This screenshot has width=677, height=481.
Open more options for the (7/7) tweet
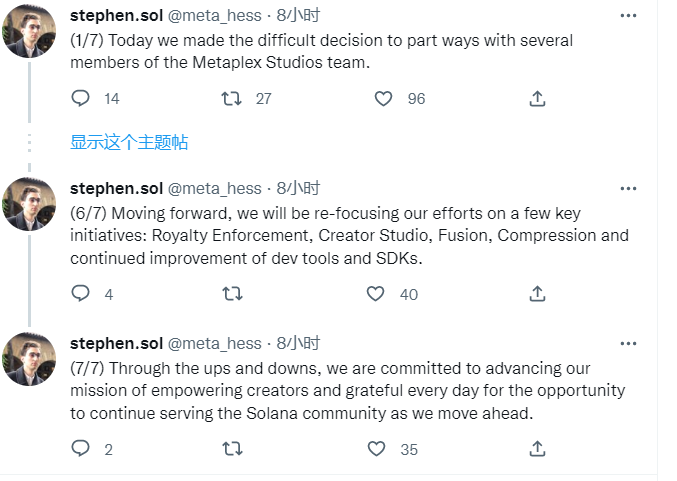[x=628, y=344]
